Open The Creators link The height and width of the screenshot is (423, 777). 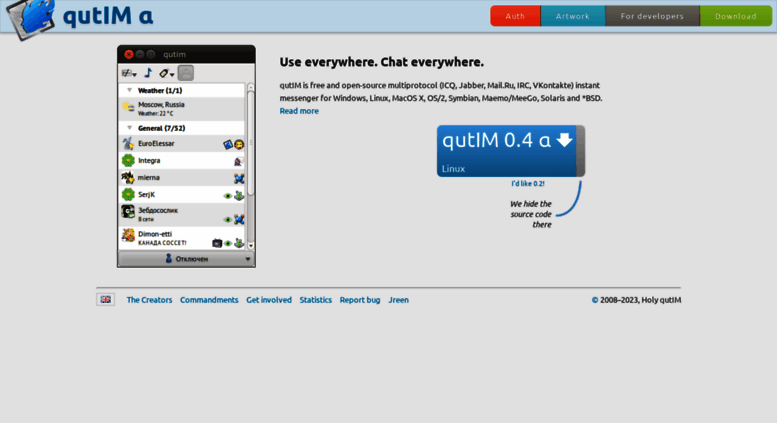pos(149,300)
